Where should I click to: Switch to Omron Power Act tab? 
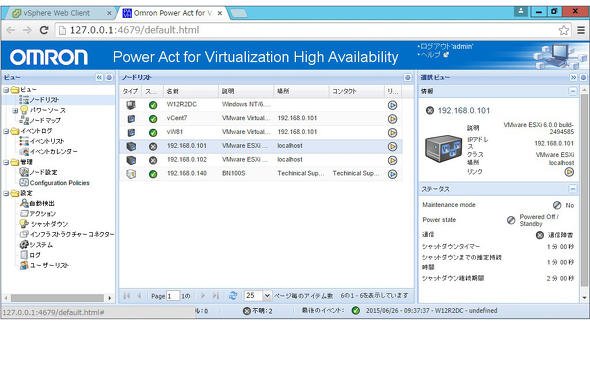[173, 13]
